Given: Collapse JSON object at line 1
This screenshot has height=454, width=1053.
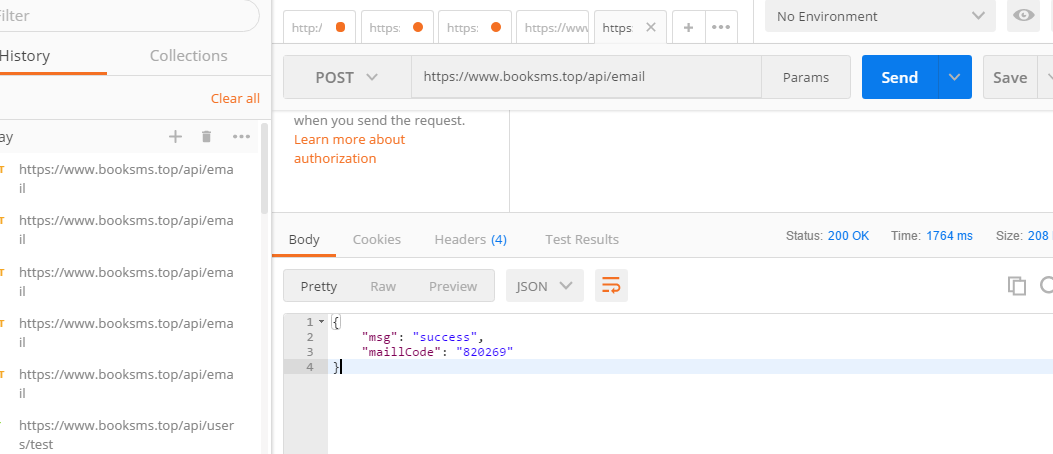Looking at the screenshot, I should (321, 321).
